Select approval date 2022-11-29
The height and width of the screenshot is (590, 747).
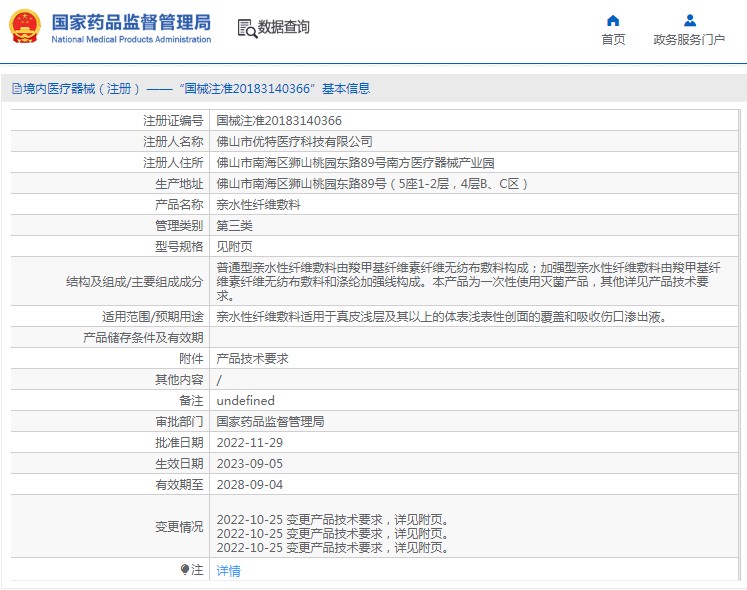click(x=250, y=443)
